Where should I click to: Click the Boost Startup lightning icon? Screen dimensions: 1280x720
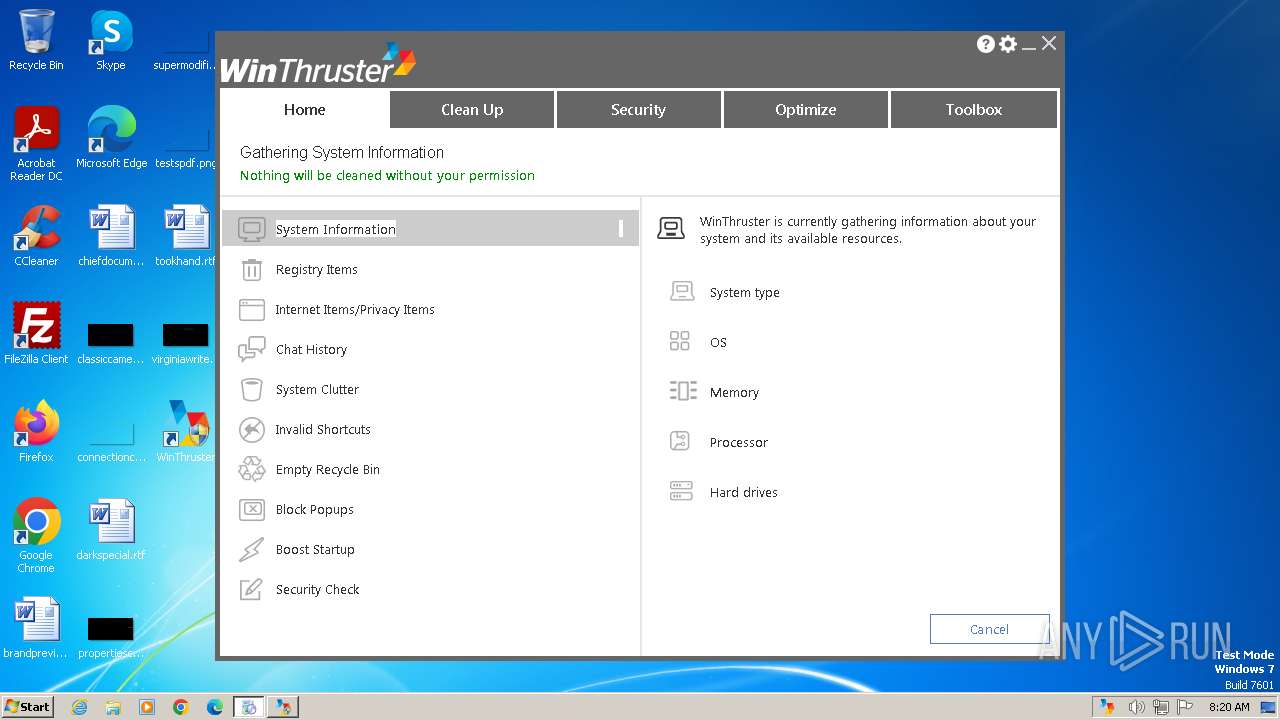point(252,549)
